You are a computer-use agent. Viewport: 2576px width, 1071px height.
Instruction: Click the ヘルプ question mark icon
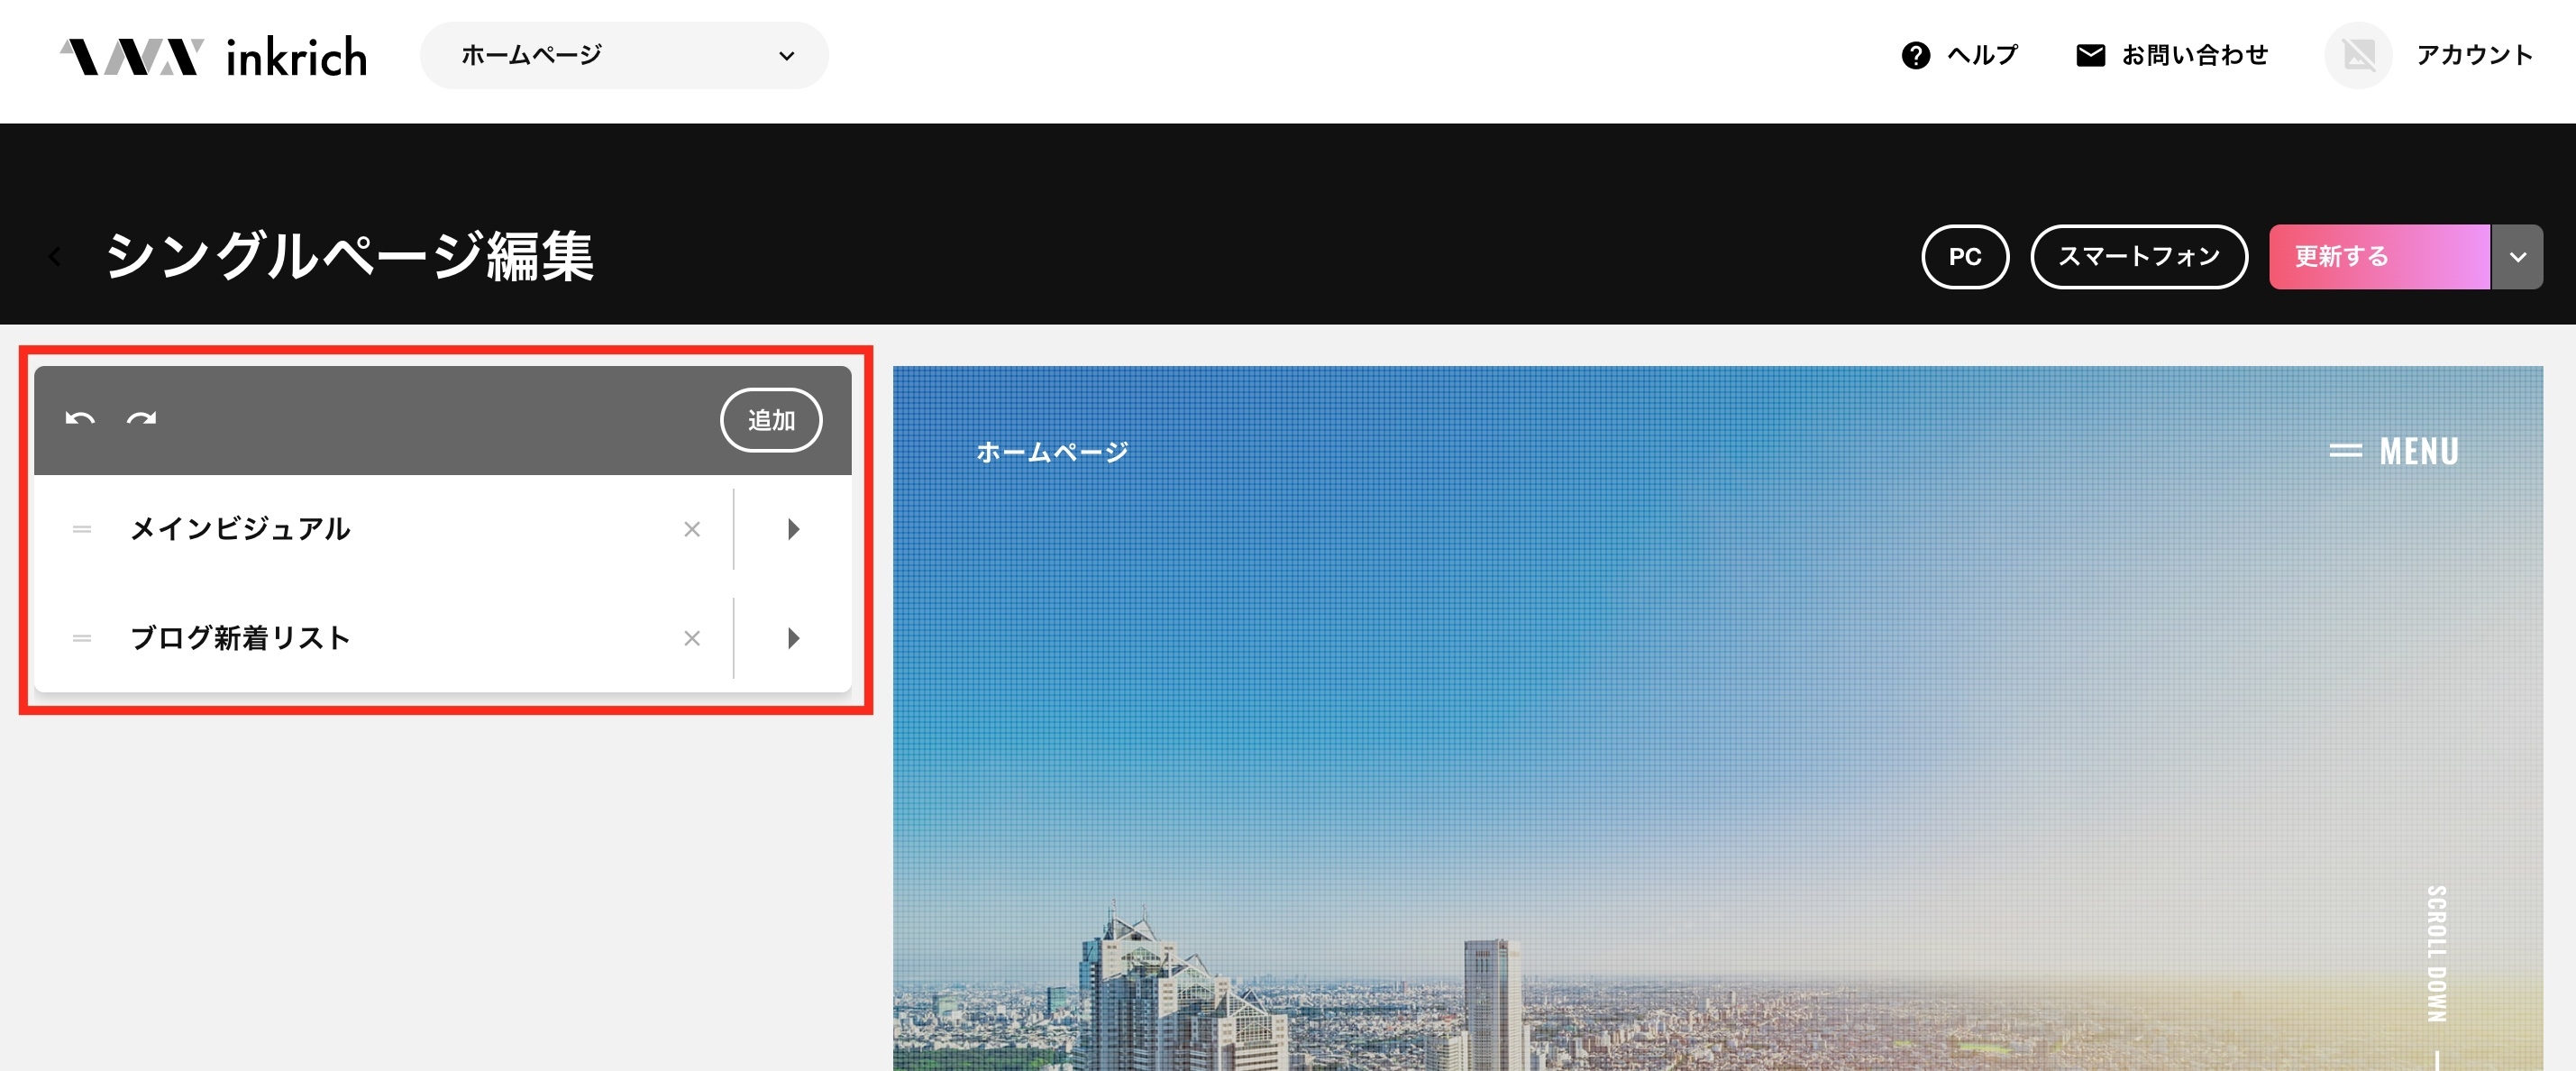(x=1915, y=56)
